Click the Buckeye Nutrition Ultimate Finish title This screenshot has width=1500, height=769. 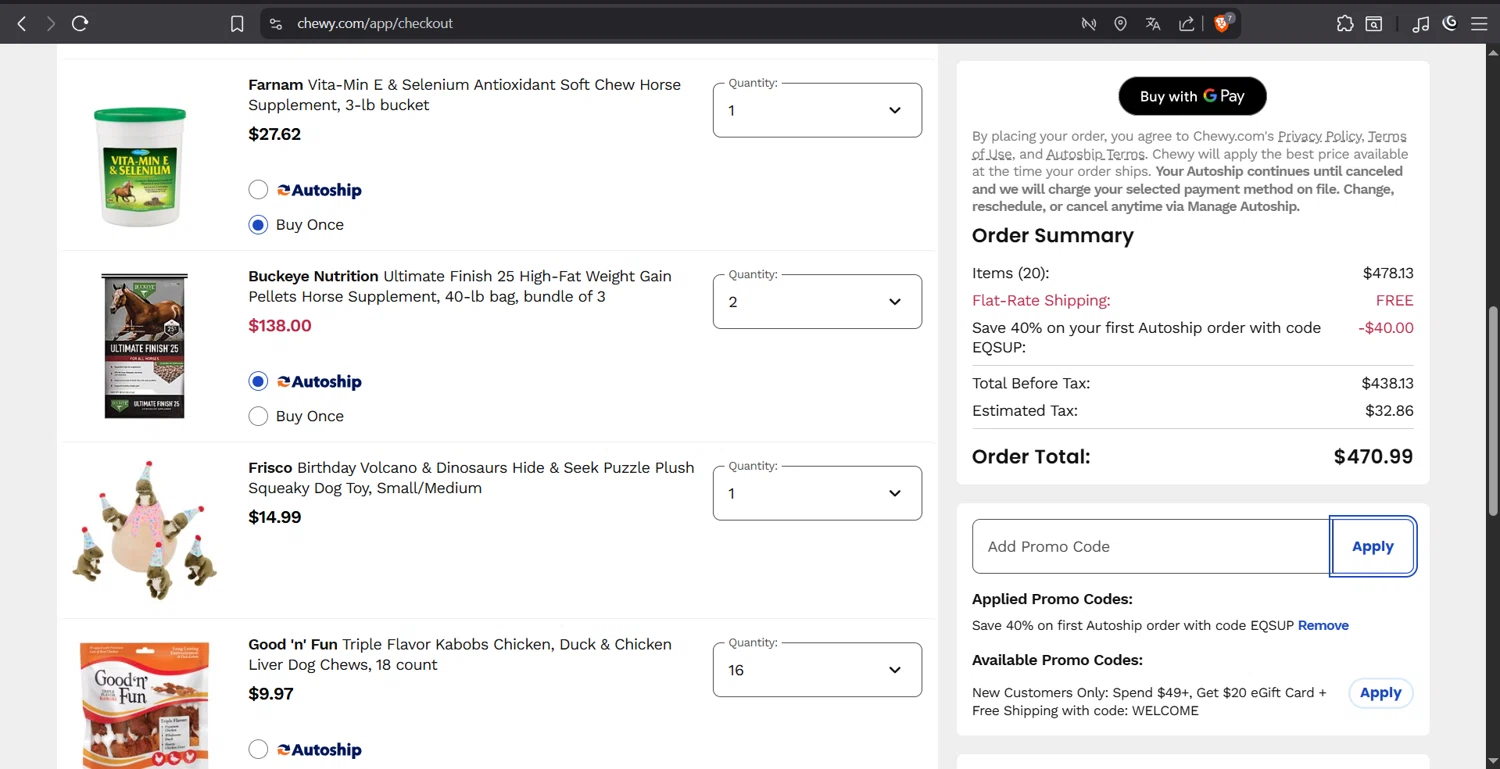pyautogui.click(x=460, y=286)
